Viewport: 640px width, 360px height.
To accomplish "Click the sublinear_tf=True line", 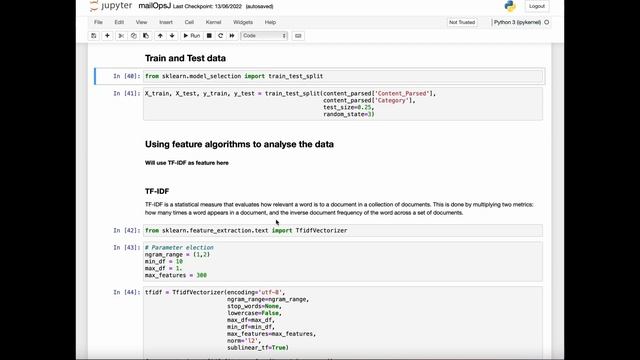I will pos(258,348).
